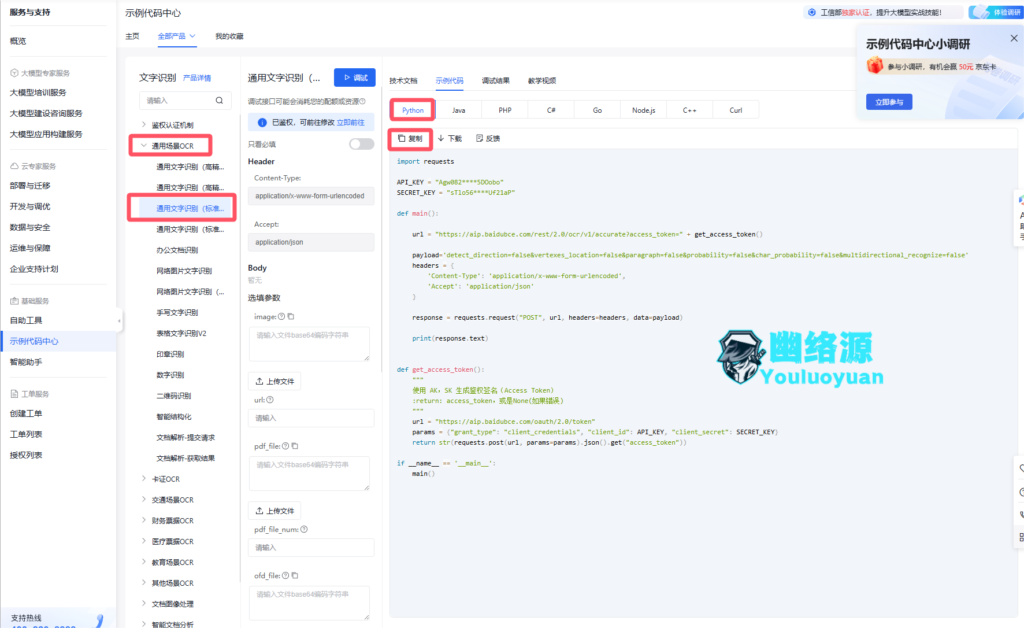
Task: Click the copy icon next to pdf_file parameter
Action: coord(295,446)
